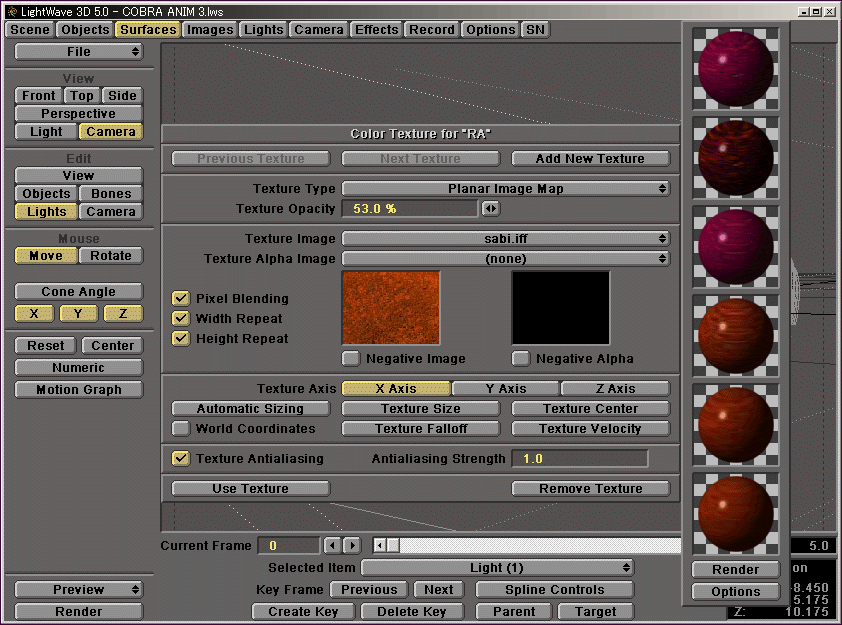Switch to the Images tab
This screenshot has width=842, height=625.
[210, 30]
